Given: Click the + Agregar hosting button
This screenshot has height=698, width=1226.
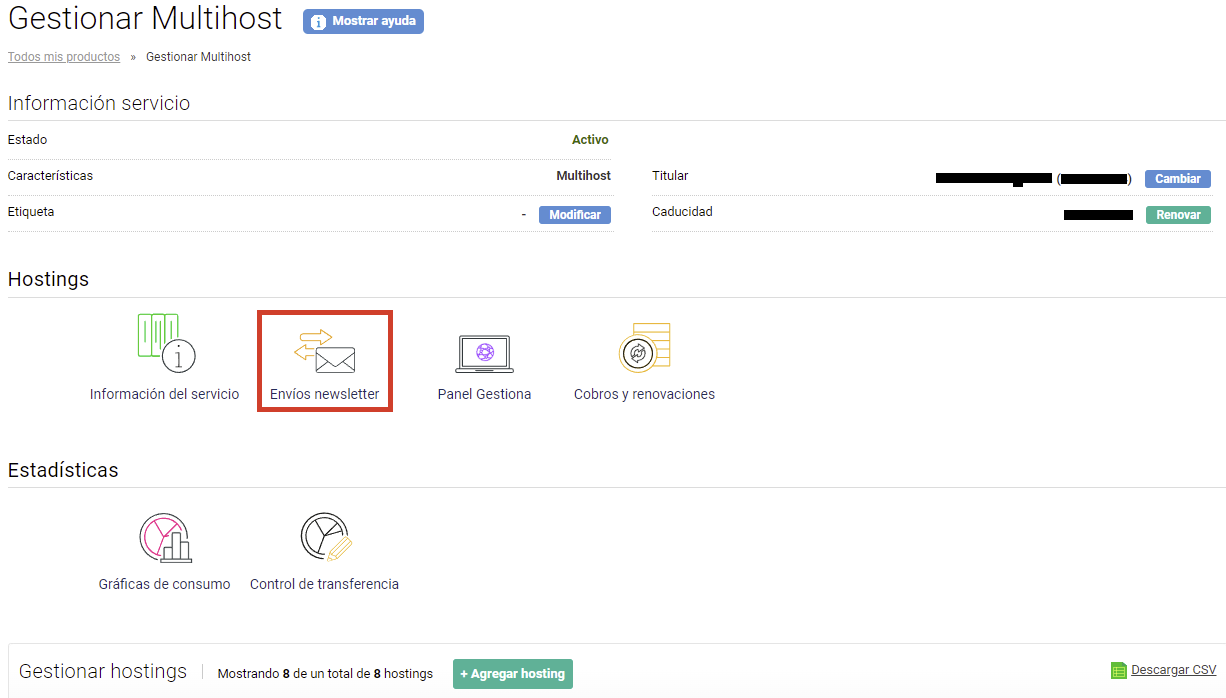Looking at the screenshot, I should [x=513, y=674].
